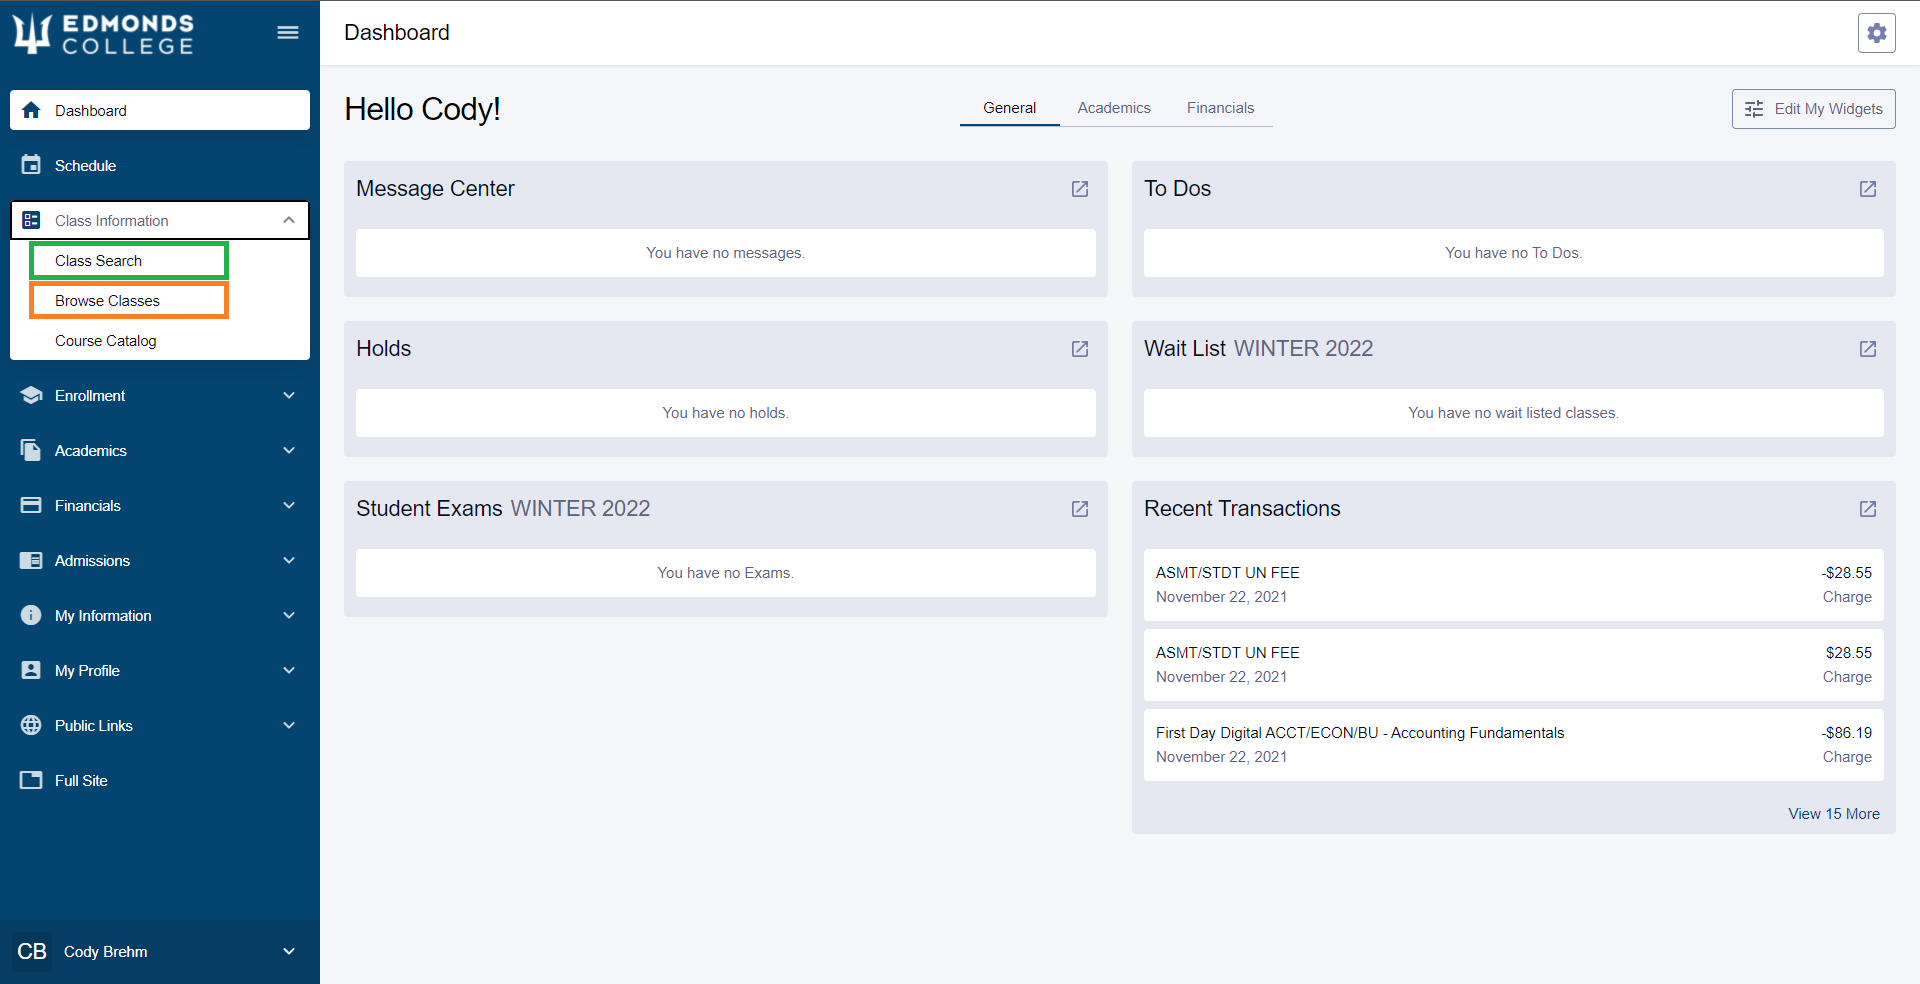The image size is (1920, 984).
Task: Click Edit My Widgets button
Action: point(1813,109)
